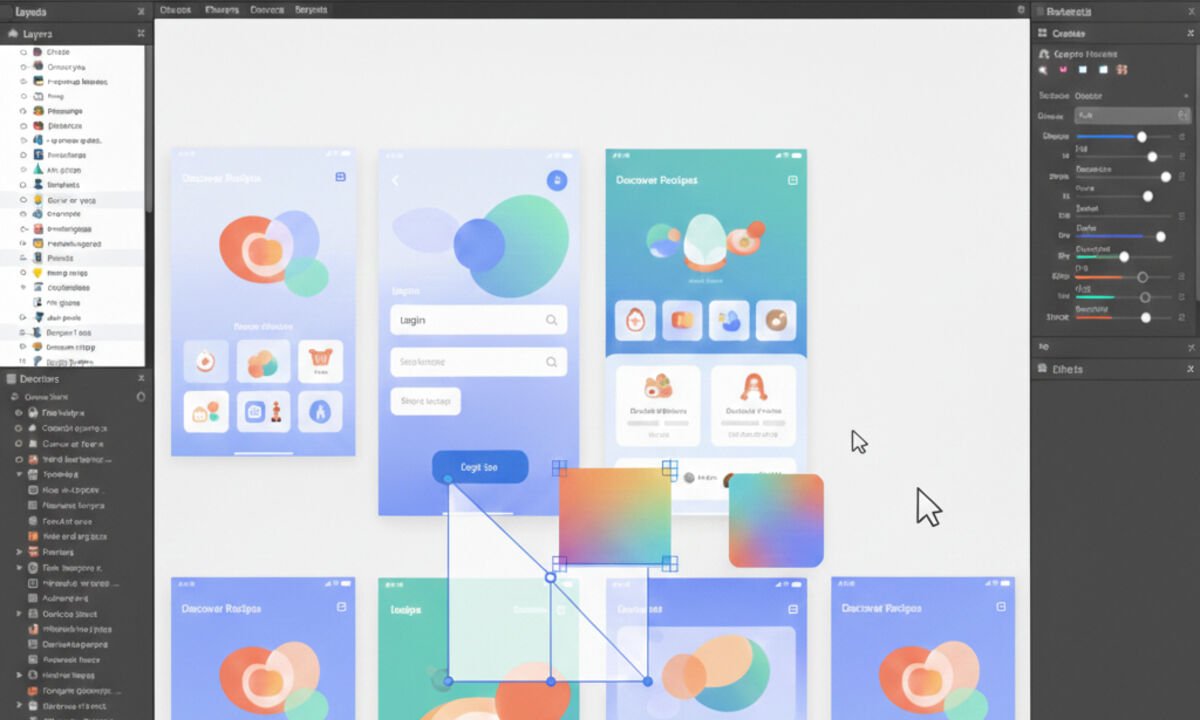Click the donut icon tile in the teal mockup

(x=776, y=320)
